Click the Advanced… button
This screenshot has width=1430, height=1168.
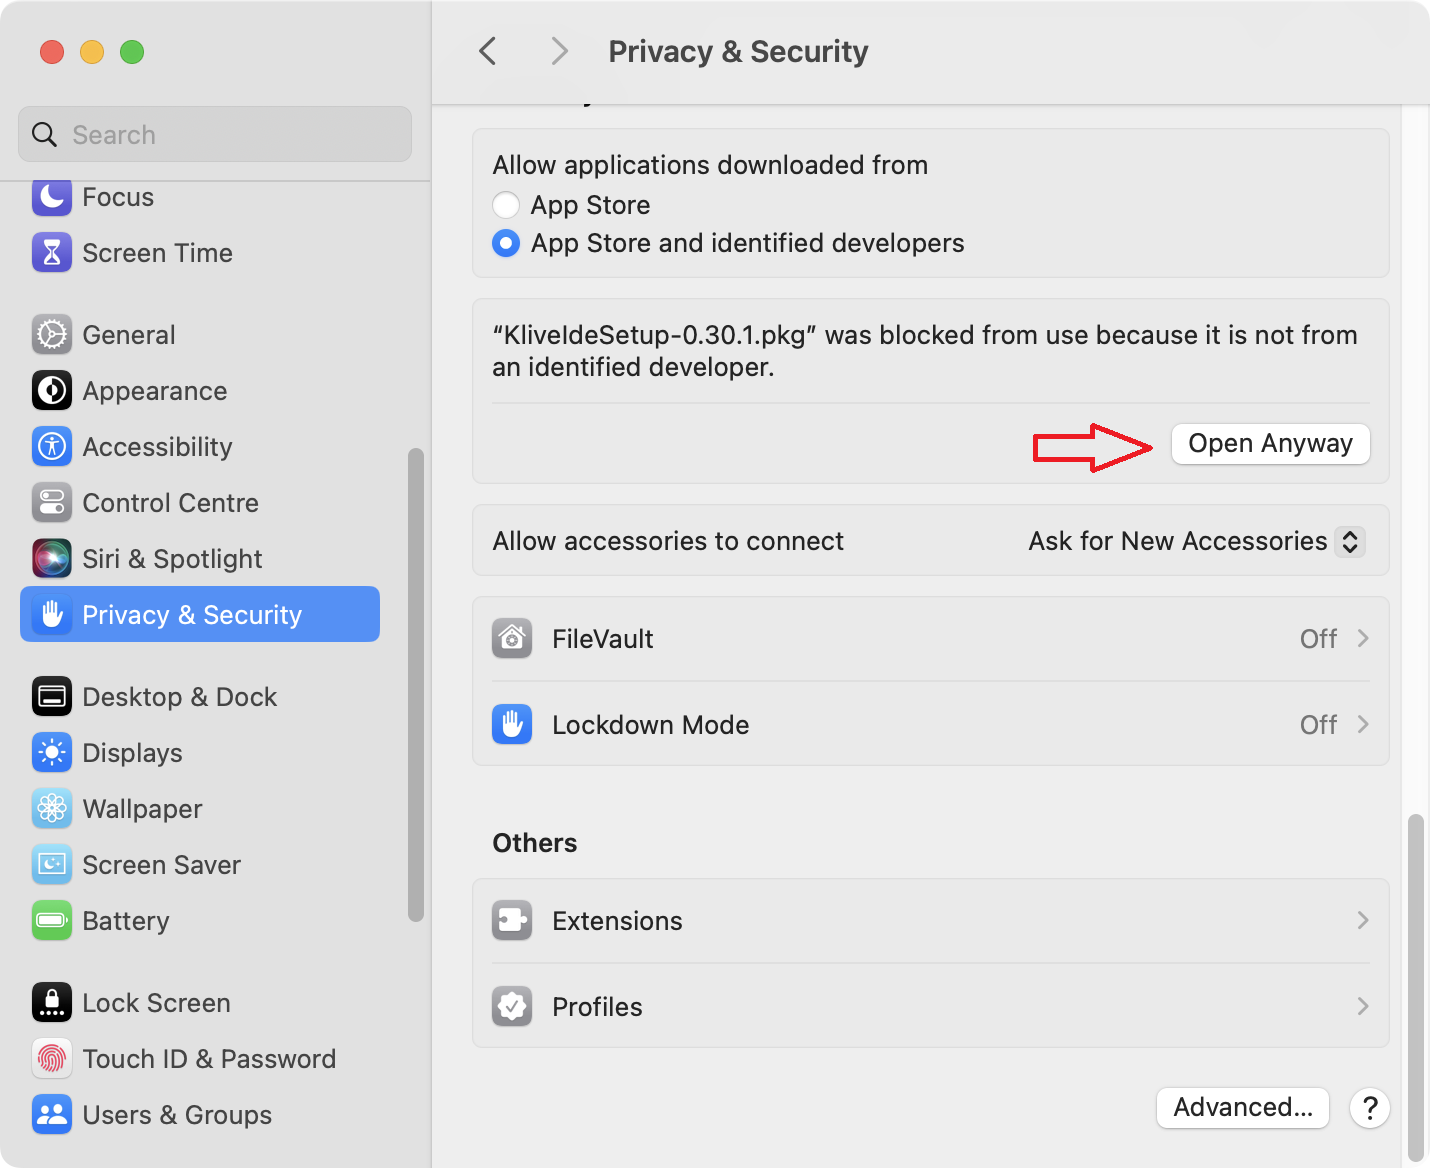tap(1243, 1108)
